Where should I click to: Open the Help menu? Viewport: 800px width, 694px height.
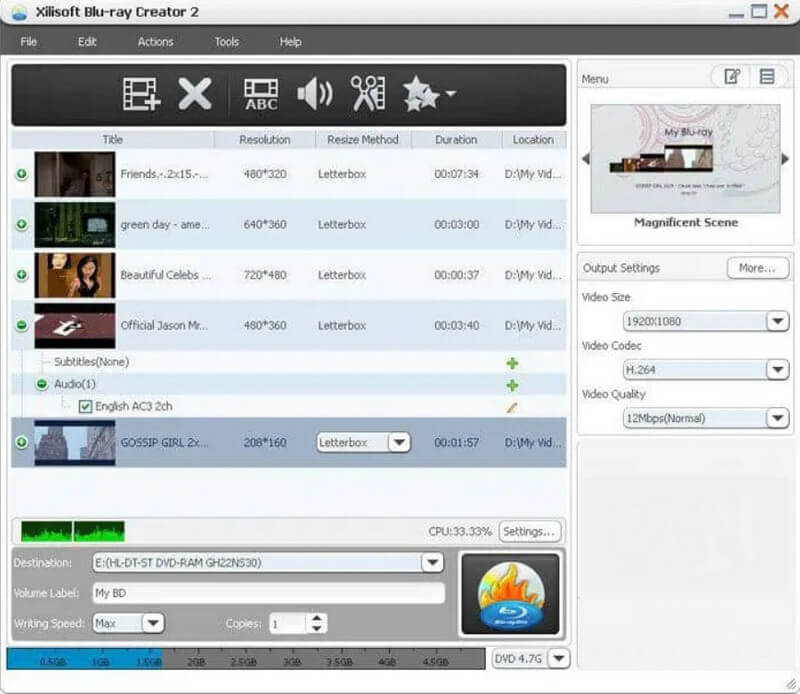click(x=290, y=42)
